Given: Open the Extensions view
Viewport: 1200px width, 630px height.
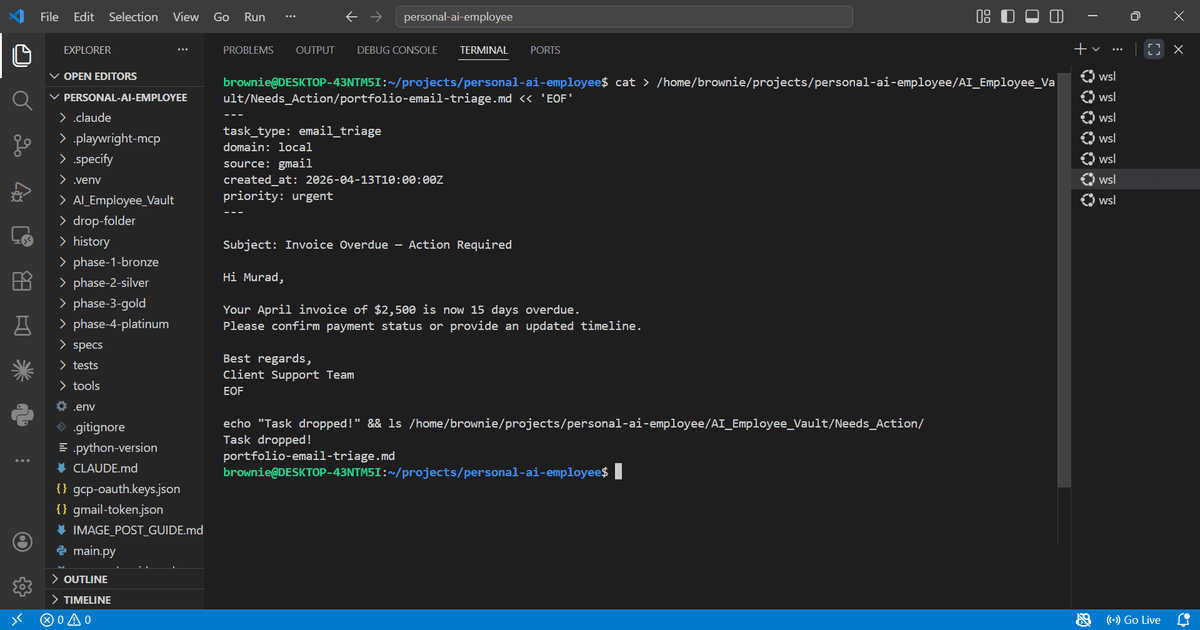Looking at the screenshot, I should coord(22,281).
